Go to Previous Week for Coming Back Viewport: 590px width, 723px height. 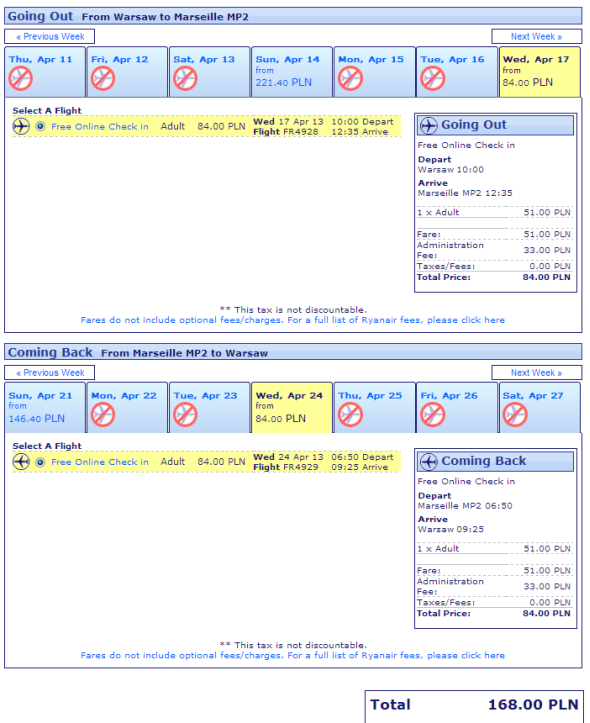click(x=50, y=373)
